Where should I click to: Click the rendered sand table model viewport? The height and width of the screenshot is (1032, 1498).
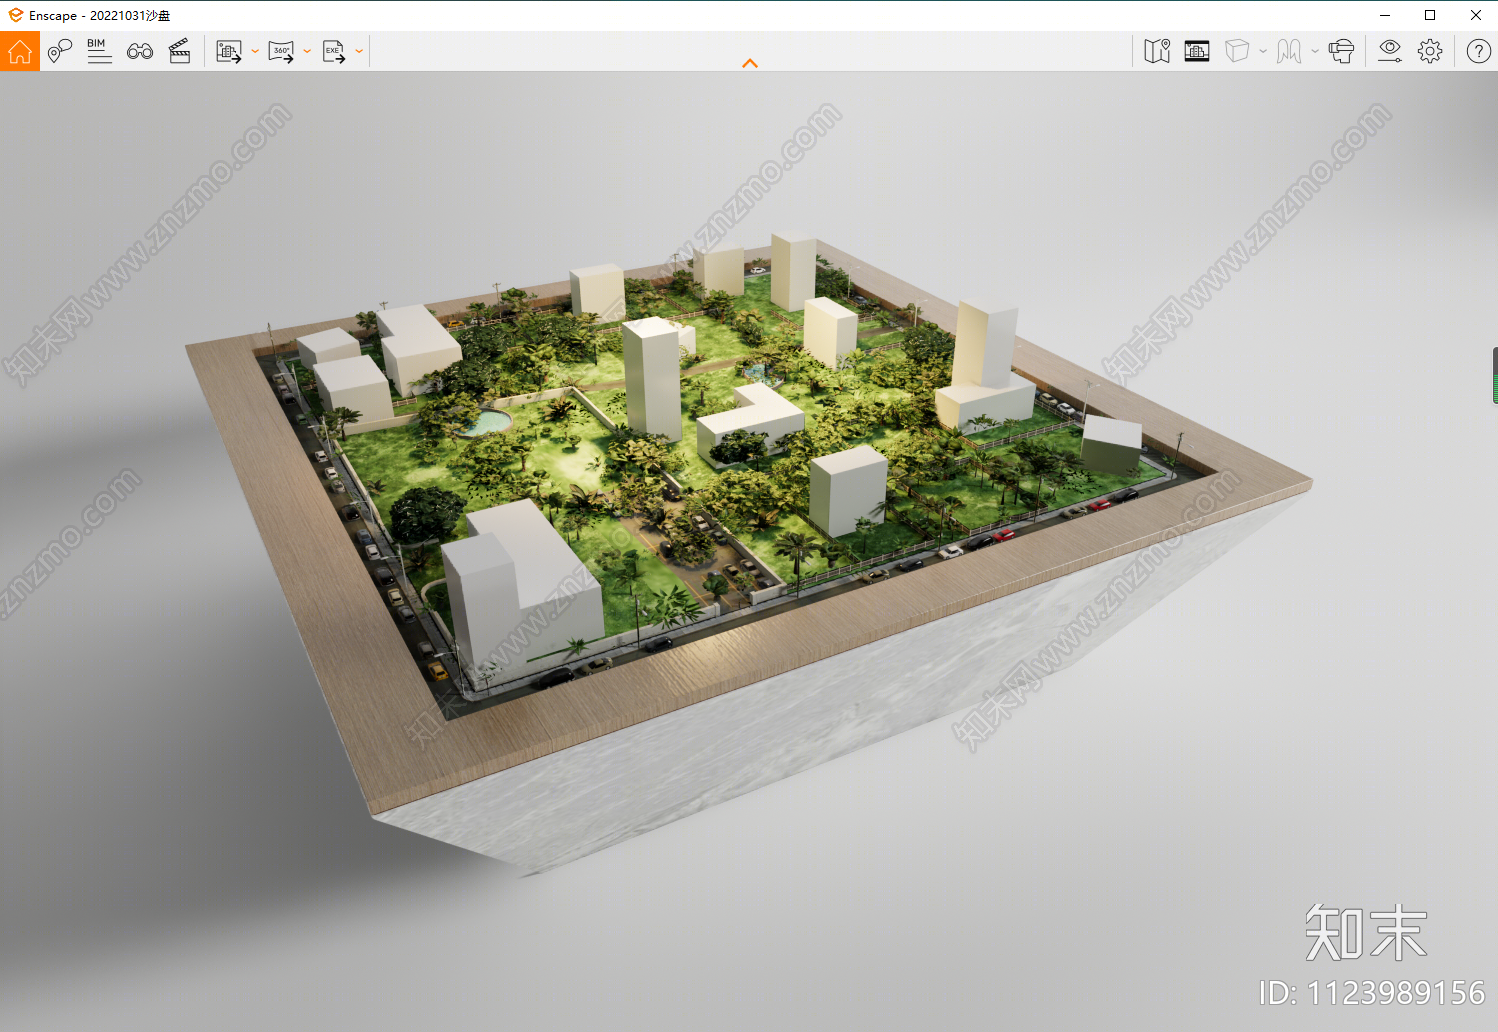click(748, 550)
